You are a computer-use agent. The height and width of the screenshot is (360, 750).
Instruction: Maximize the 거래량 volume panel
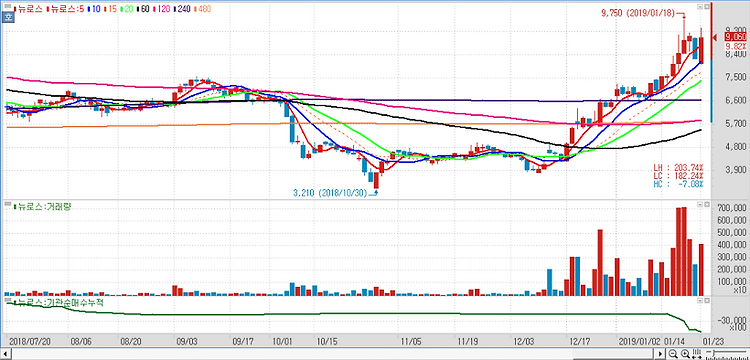tap(706, 204)
